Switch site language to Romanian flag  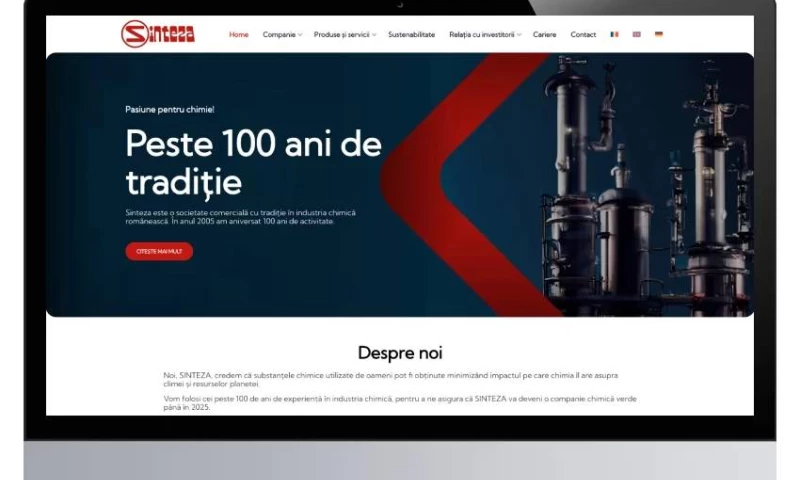point(614,35)
